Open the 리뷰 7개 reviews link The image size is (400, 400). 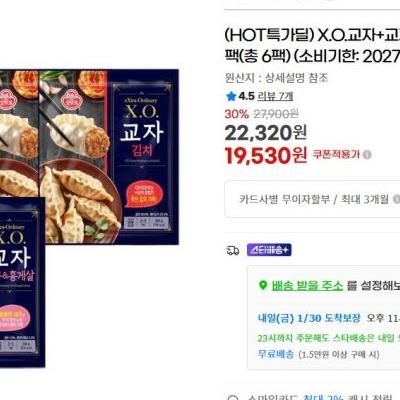275,96
